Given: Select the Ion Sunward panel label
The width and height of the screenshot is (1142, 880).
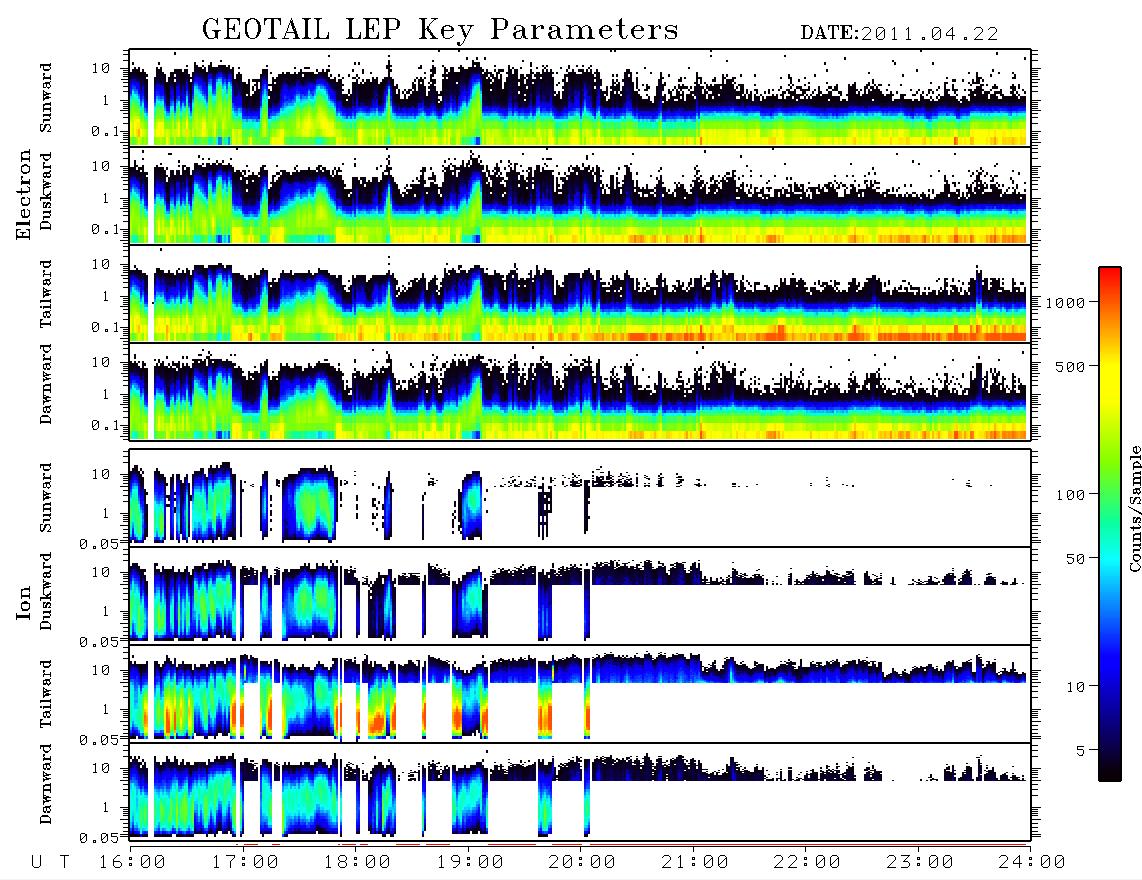Looking at the screenshot, I should click(x=46, y=498).
